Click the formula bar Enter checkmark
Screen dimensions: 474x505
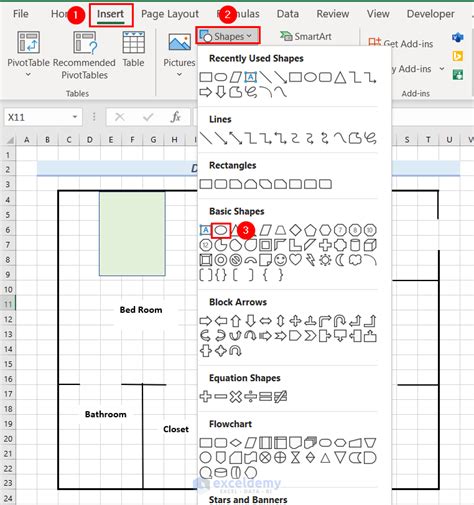point(148,117)
